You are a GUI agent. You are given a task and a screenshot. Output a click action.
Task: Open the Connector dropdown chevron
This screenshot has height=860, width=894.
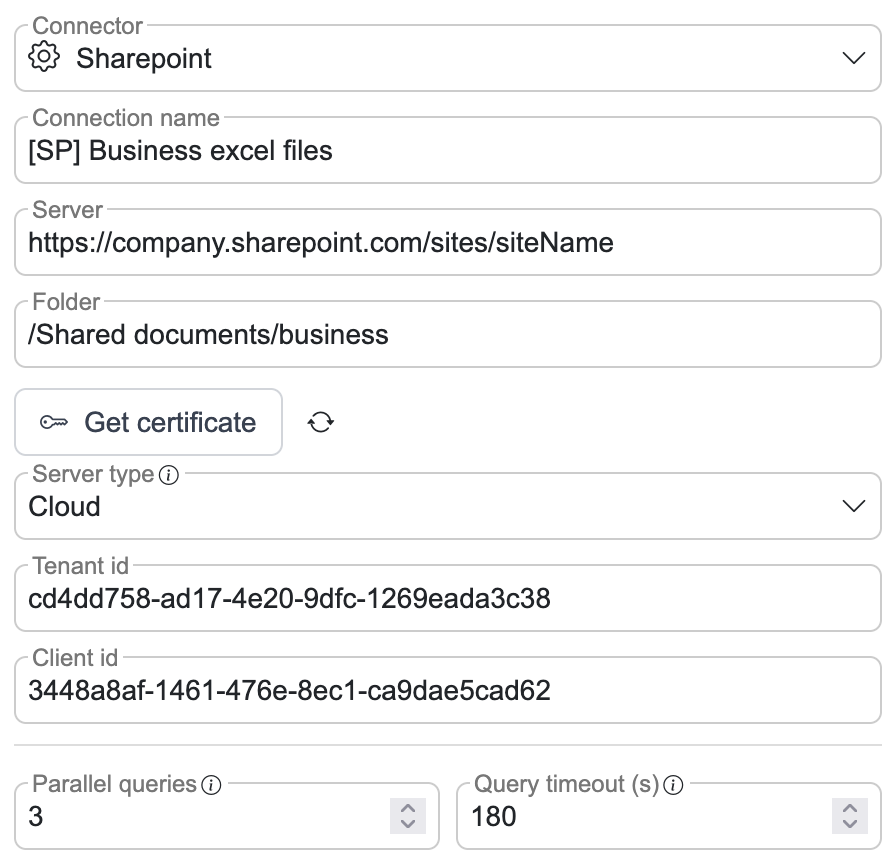[853, 58]
